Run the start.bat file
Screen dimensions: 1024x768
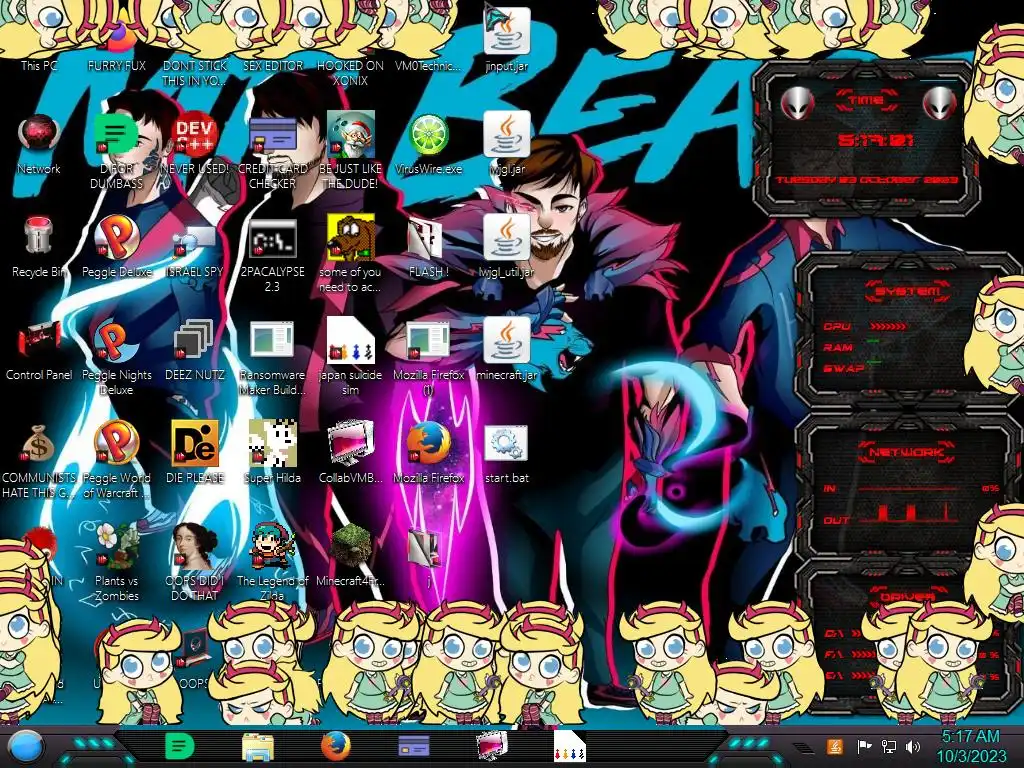click(x=506, y=453)
